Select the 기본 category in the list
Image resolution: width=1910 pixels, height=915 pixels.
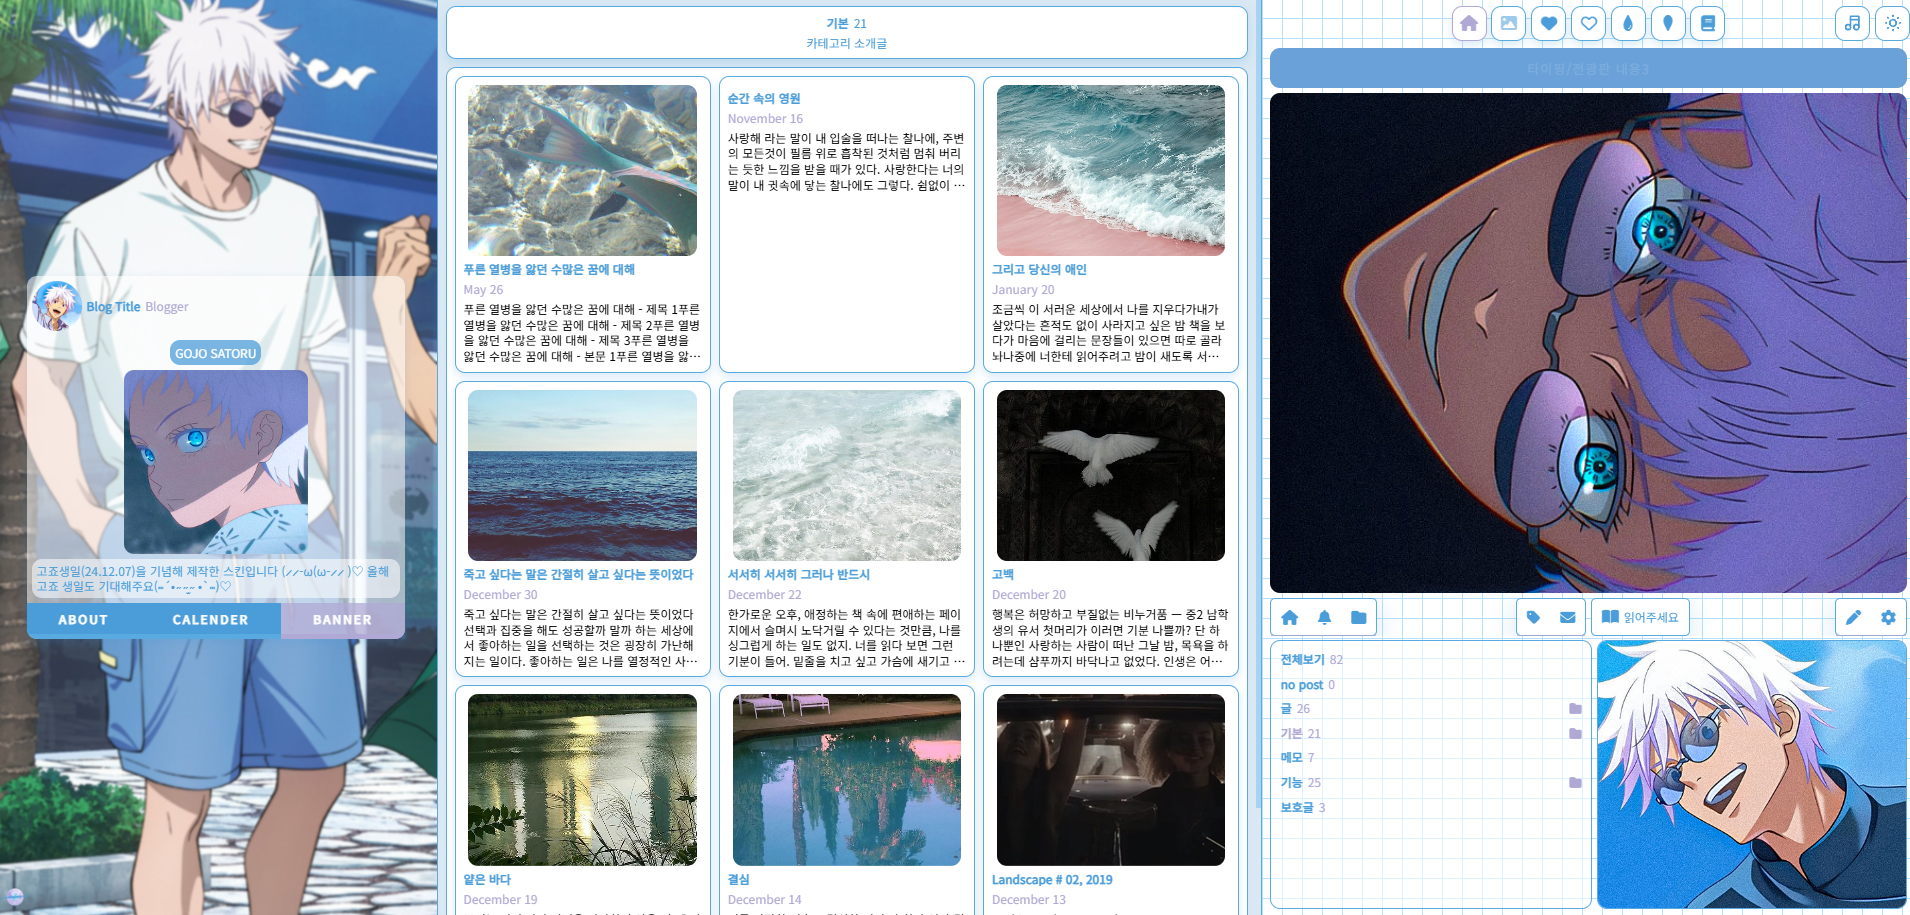[x=1291, y=734]
